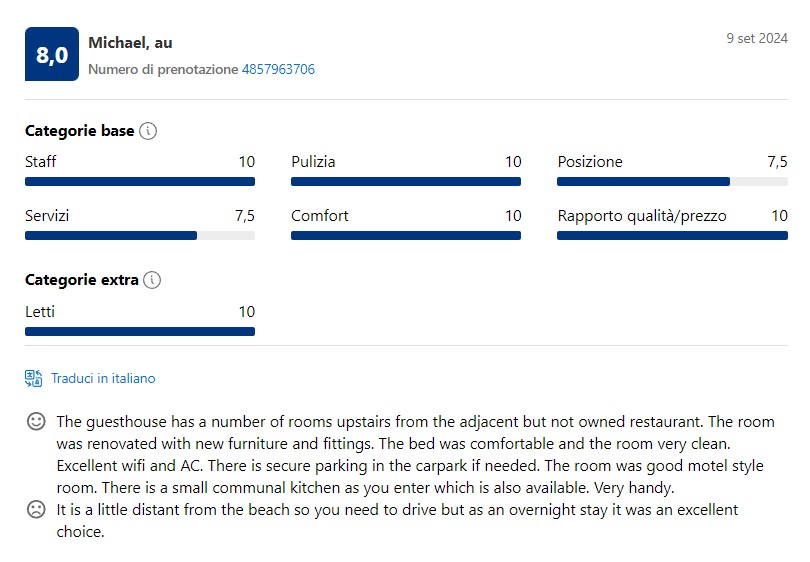Click the Categorie base heading

pyautogui.click(x=80, y=131)
